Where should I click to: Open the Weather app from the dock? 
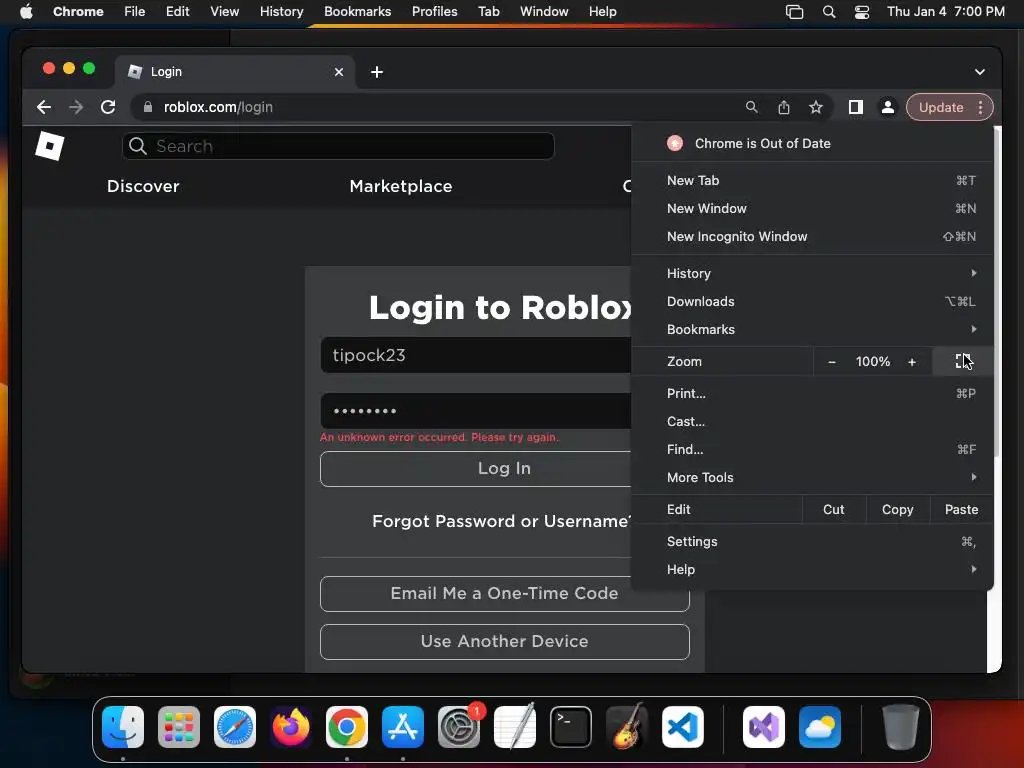820,727
